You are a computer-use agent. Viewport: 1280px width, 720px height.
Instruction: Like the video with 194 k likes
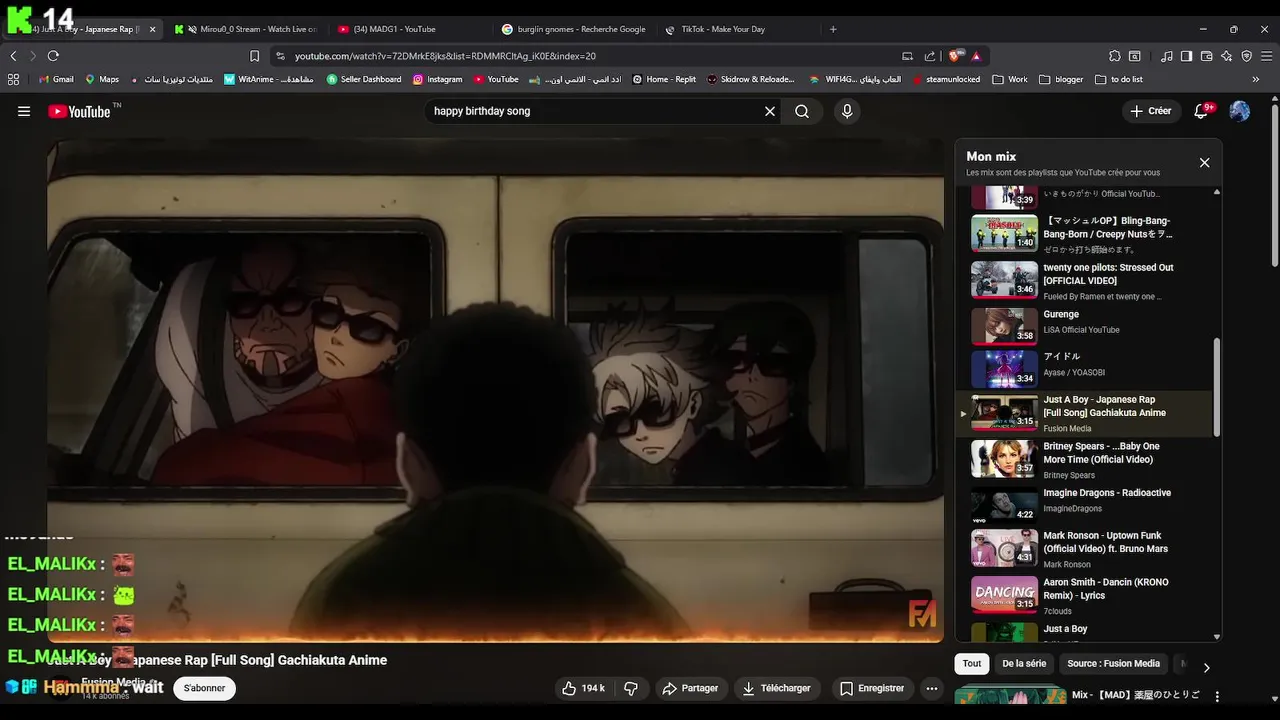584,688
